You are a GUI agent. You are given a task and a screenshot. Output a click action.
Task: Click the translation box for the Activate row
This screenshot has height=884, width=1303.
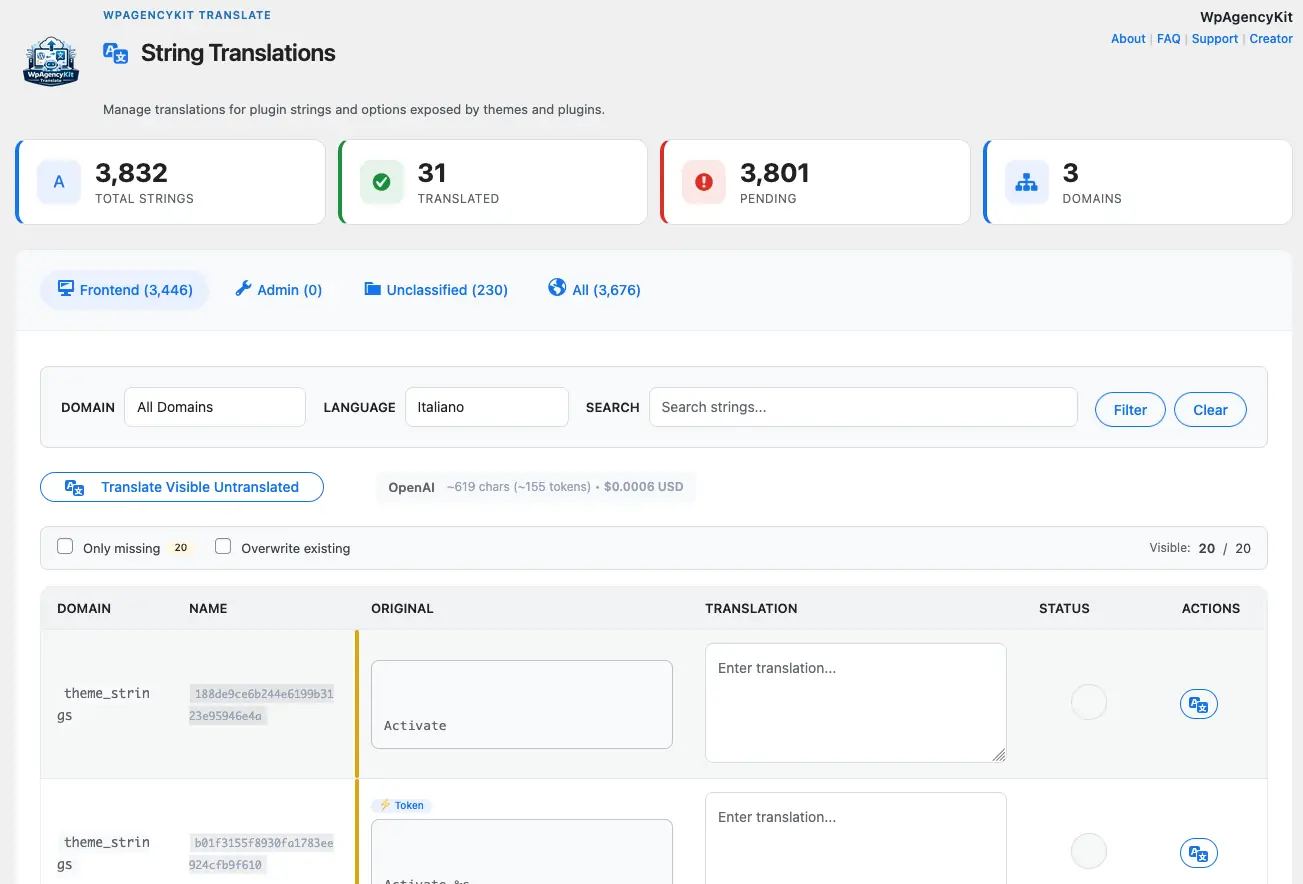pyautogui.click(x=856, y=703)
